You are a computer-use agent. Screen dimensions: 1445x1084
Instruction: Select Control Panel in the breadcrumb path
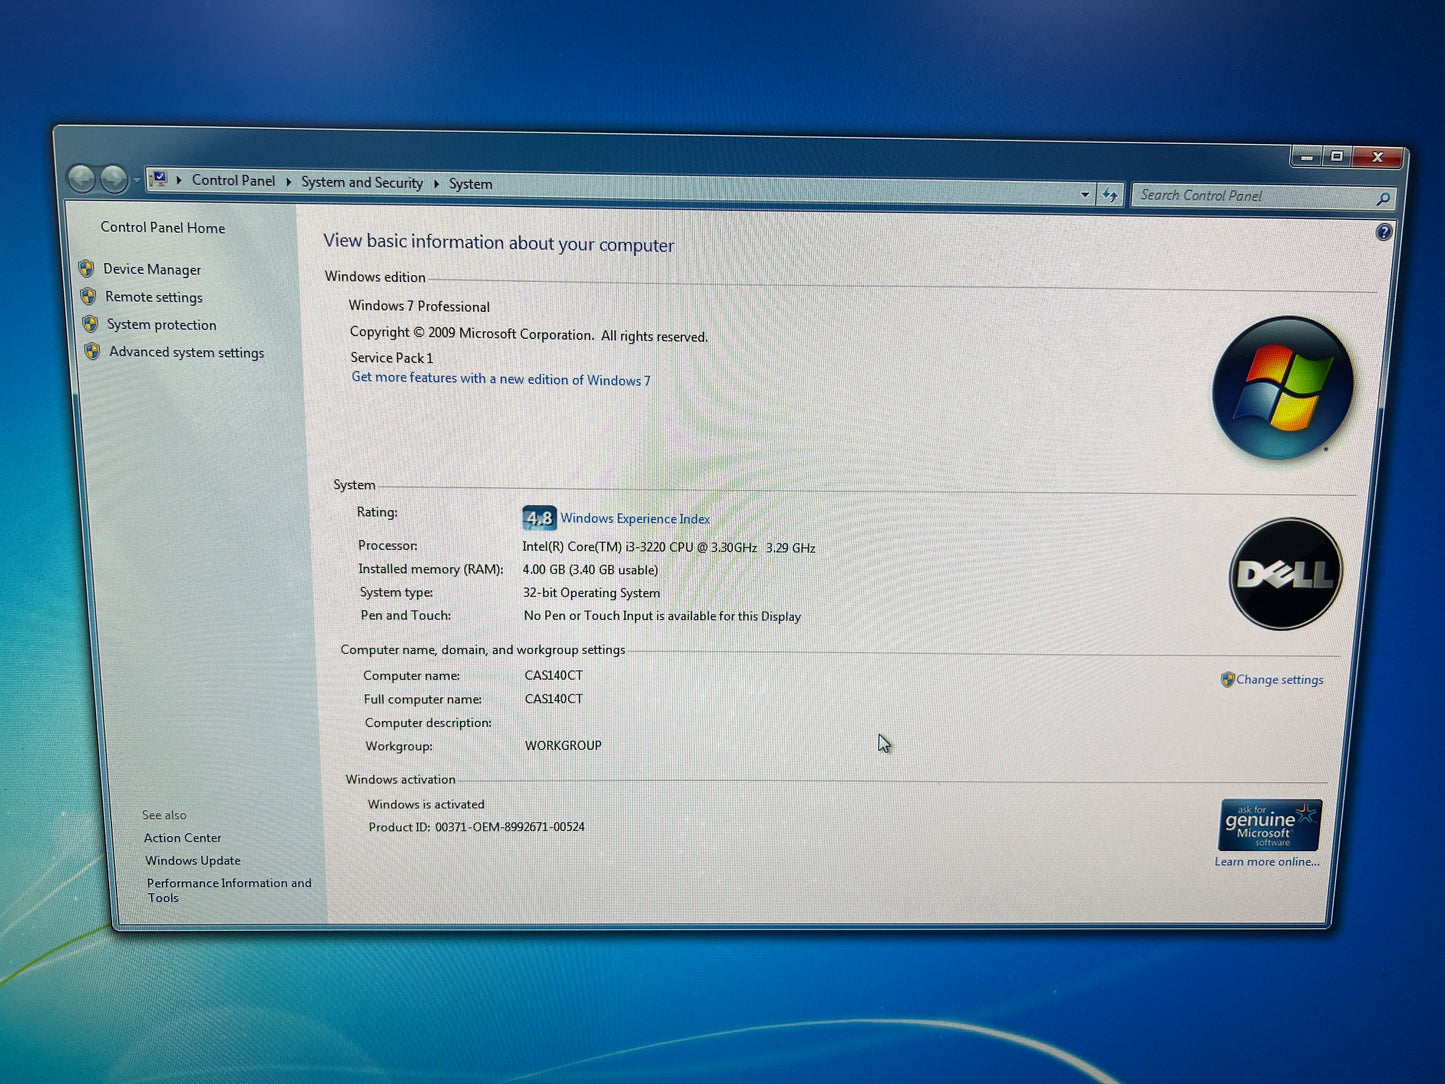click(x=233, y=180)
